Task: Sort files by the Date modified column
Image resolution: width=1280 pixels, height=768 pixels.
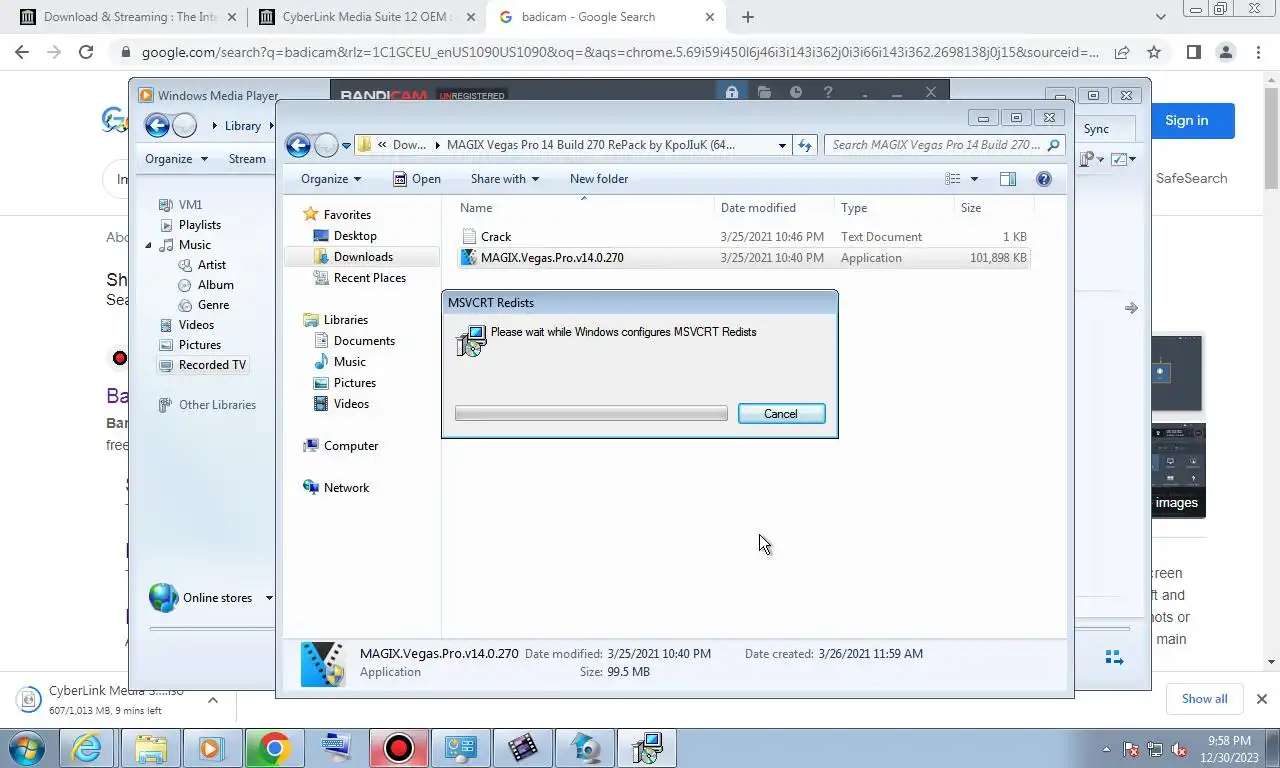Action: click(x=774, y=208)
